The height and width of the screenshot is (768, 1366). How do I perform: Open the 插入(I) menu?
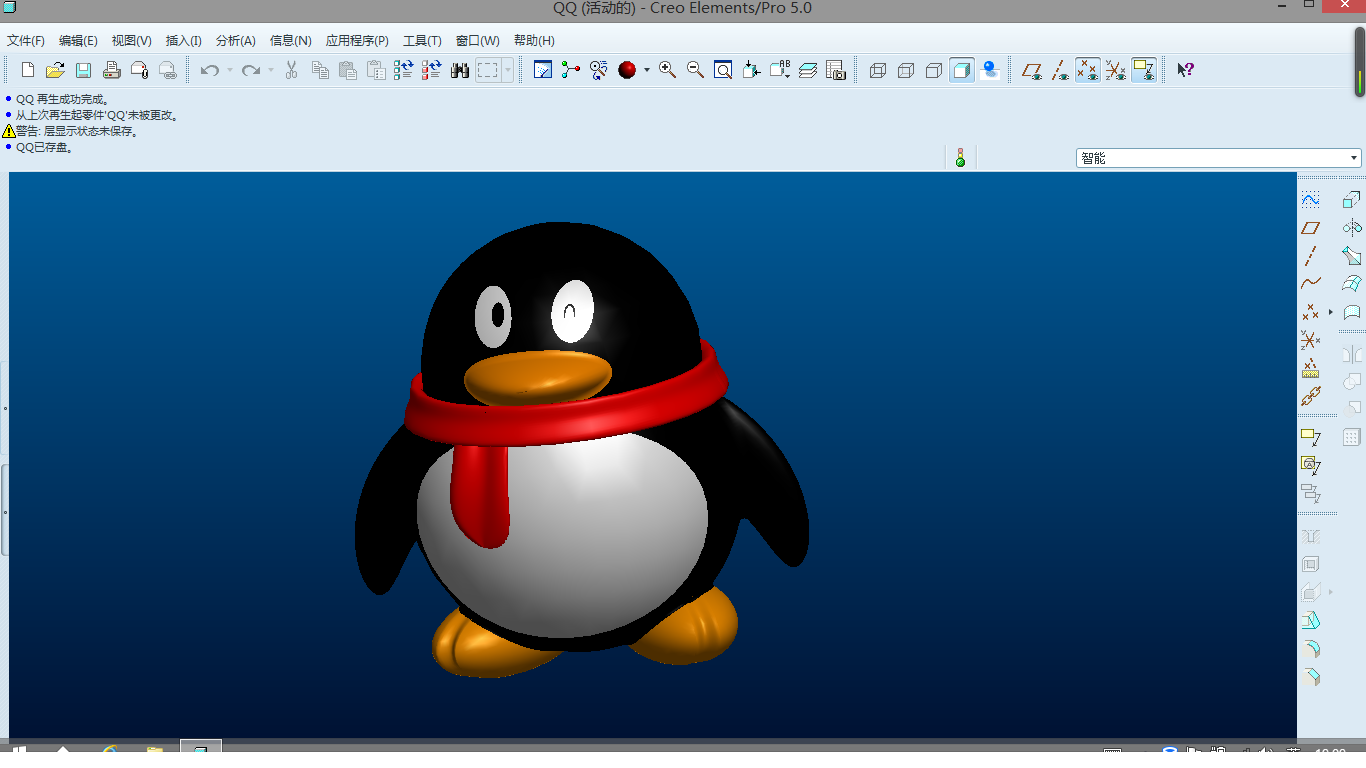tap(183, 41)
